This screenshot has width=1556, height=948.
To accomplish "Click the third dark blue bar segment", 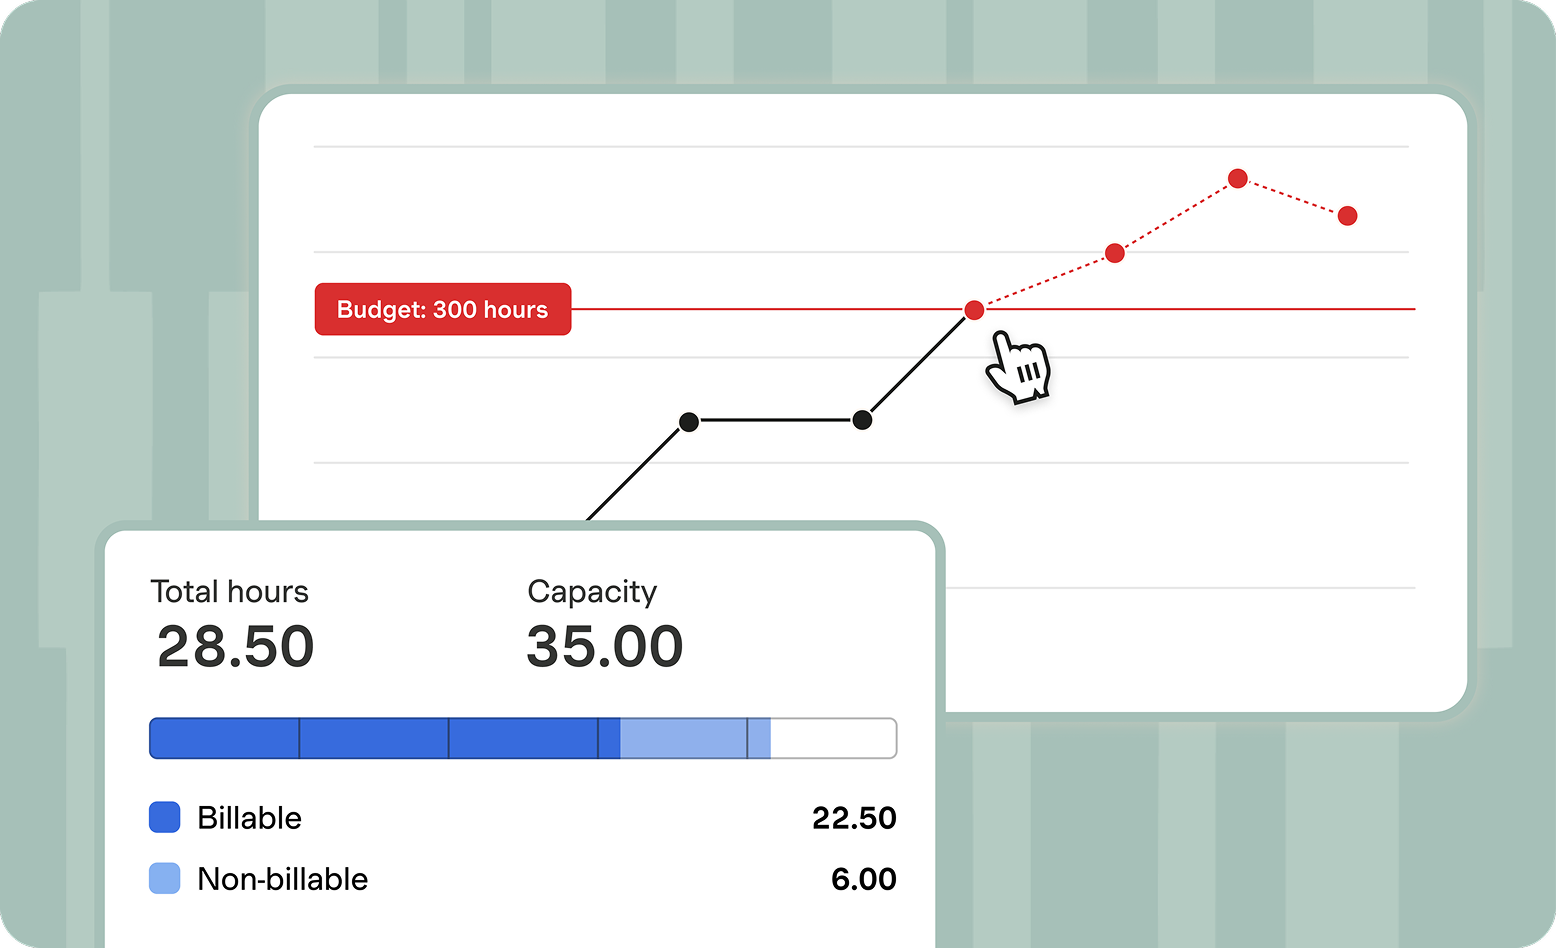I will click(x=523, y=738).
